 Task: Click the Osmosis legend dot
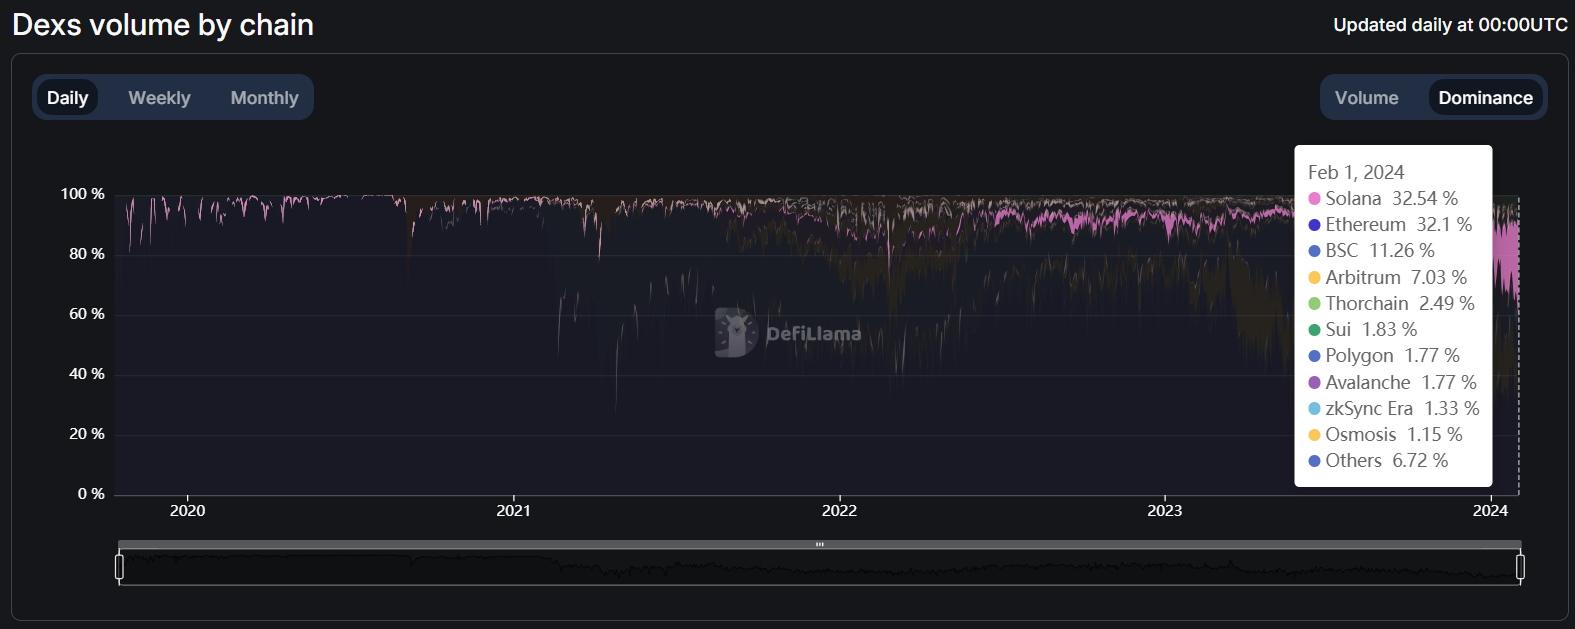(x=1314, y=435)
